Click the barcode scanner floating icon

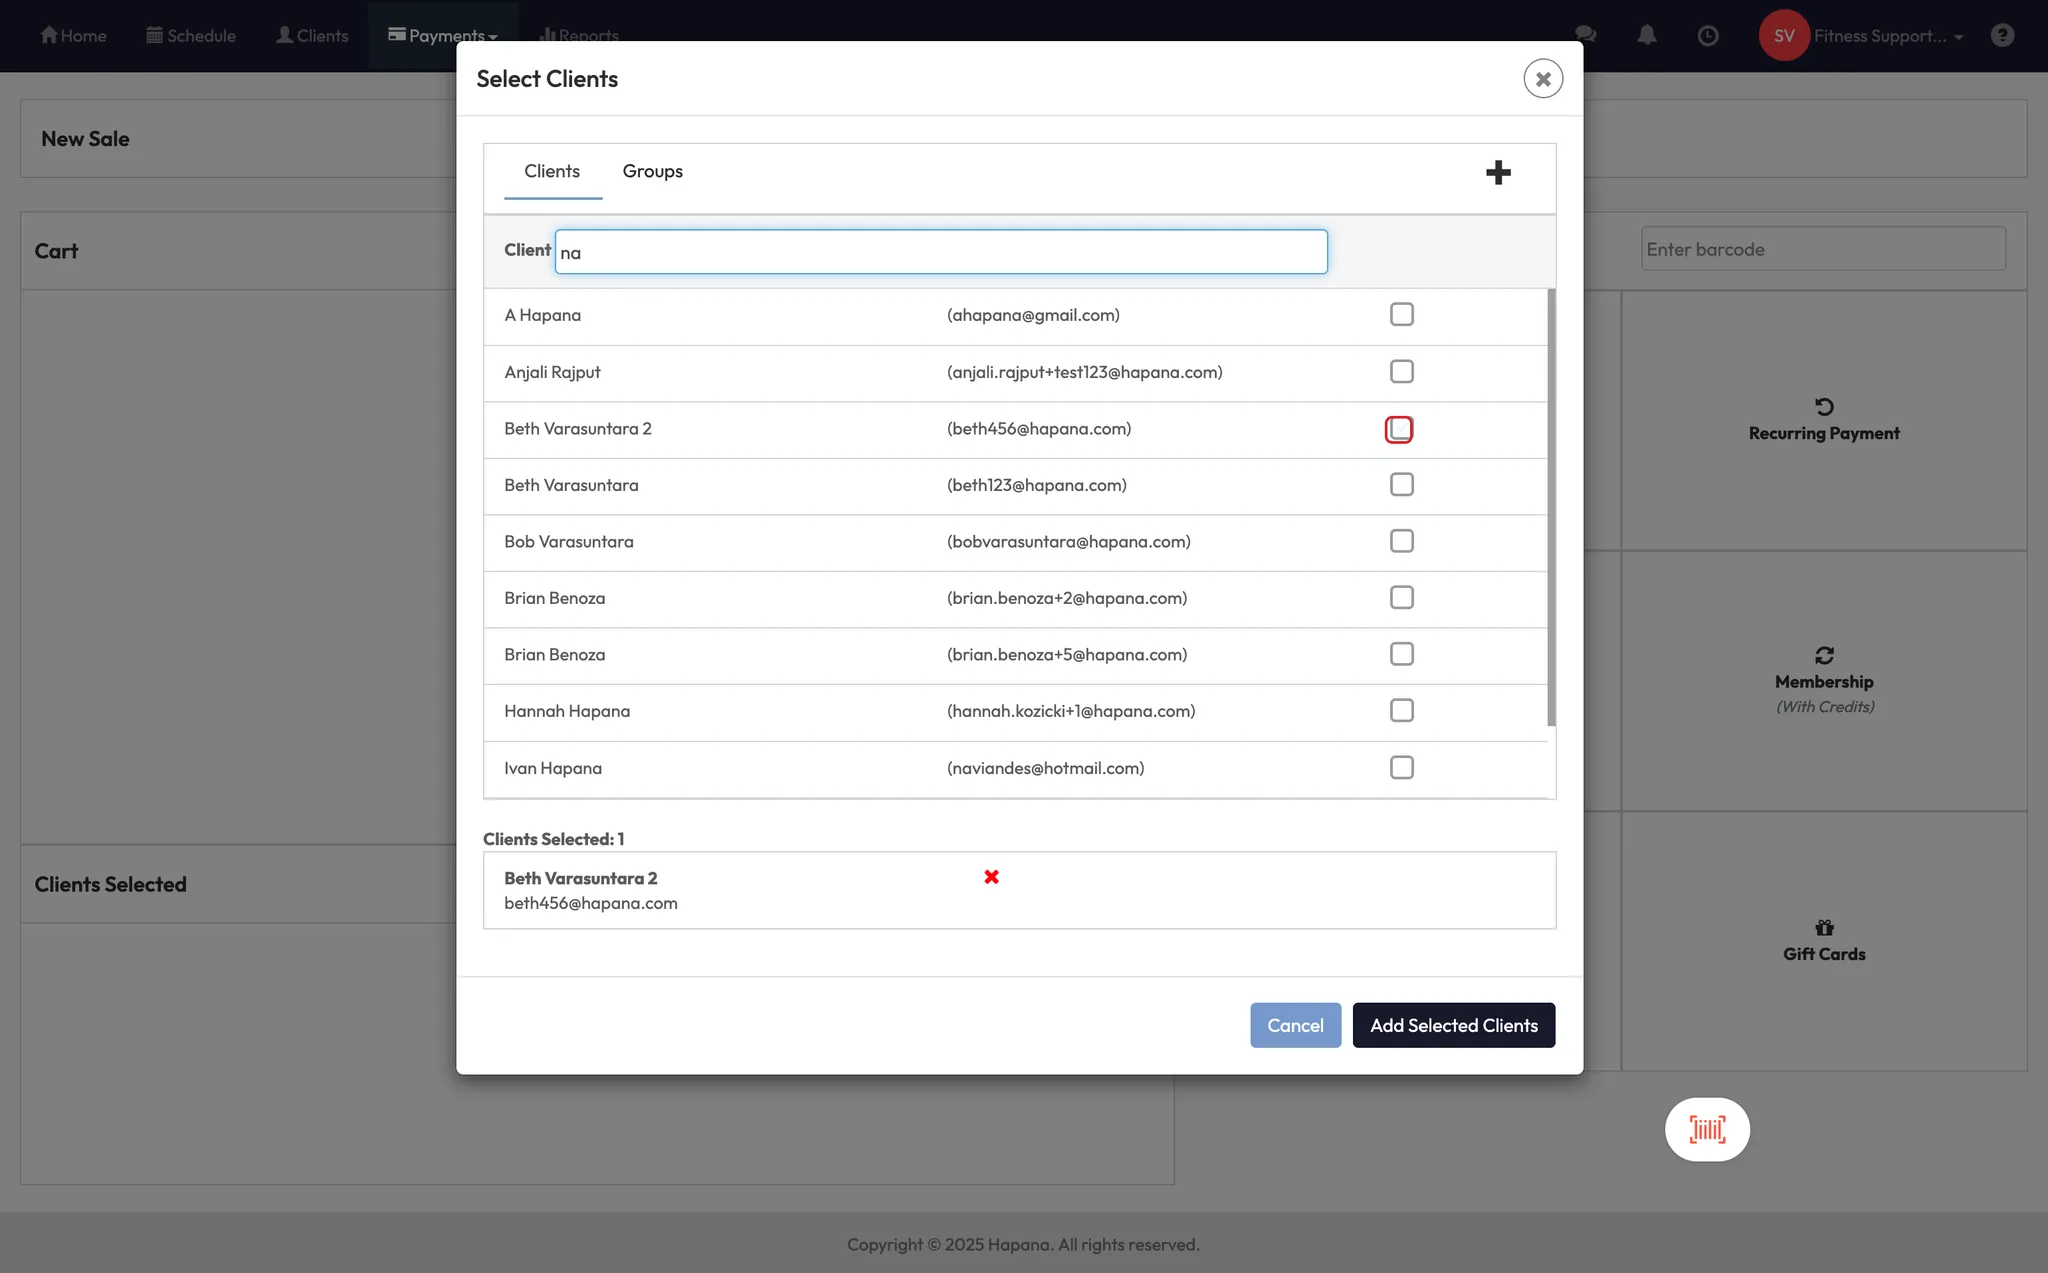1707,1130
